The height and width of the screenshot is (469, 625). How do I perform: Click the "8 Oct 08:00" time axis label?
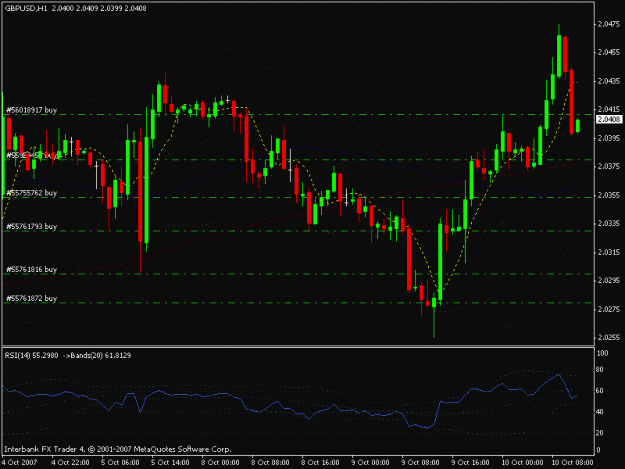[270, 462]
